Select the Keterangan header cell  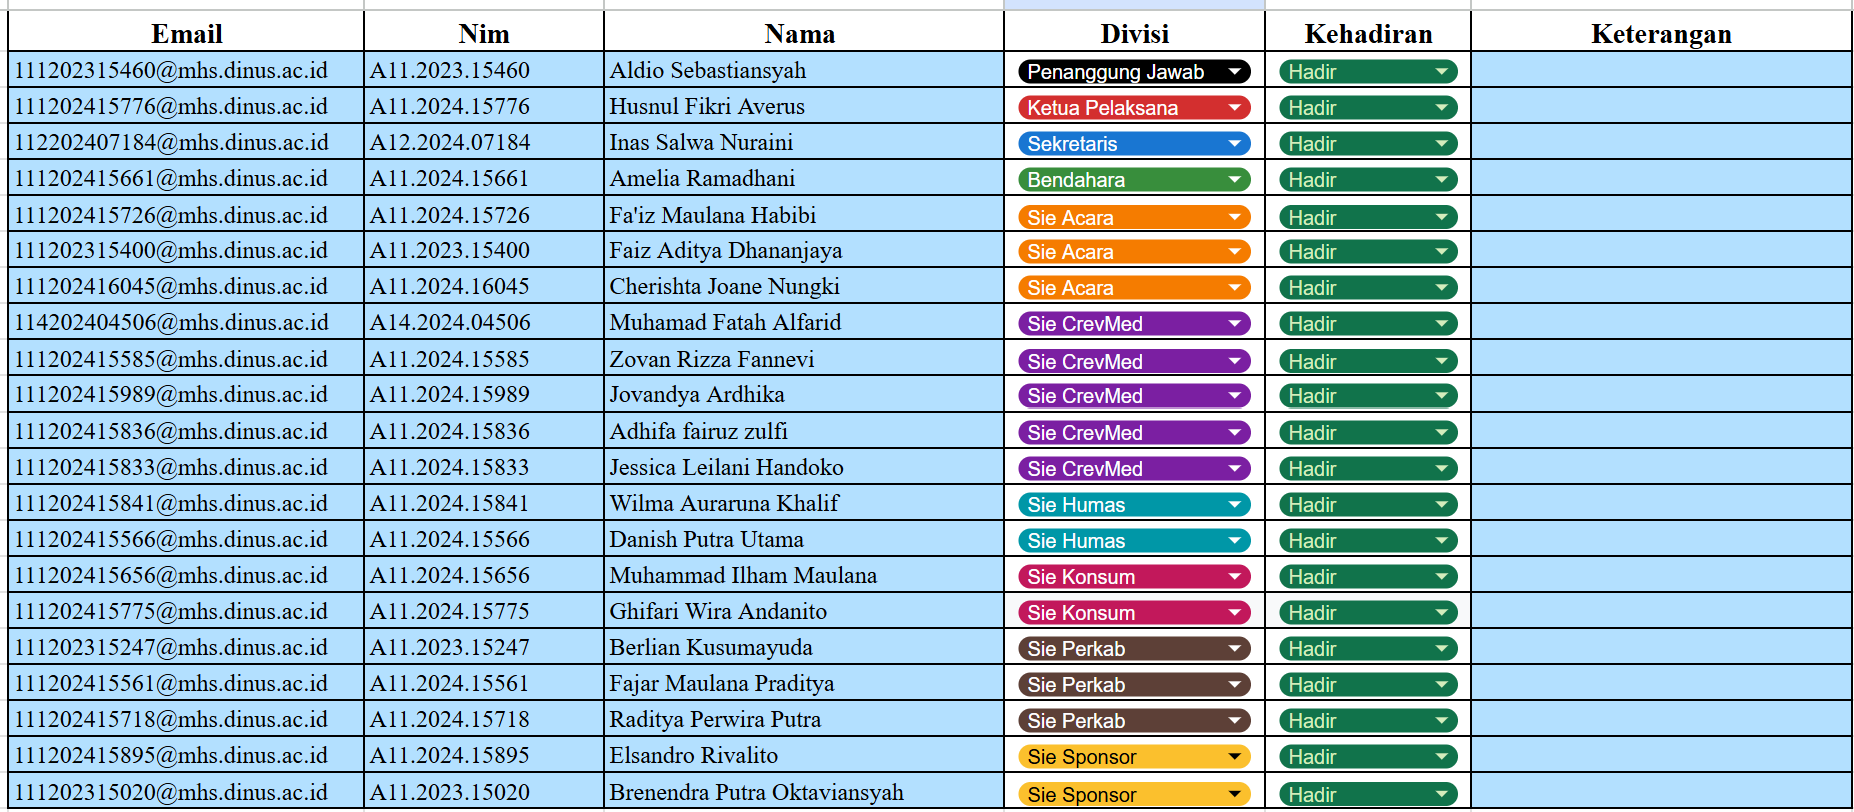tap(1661, 33)
